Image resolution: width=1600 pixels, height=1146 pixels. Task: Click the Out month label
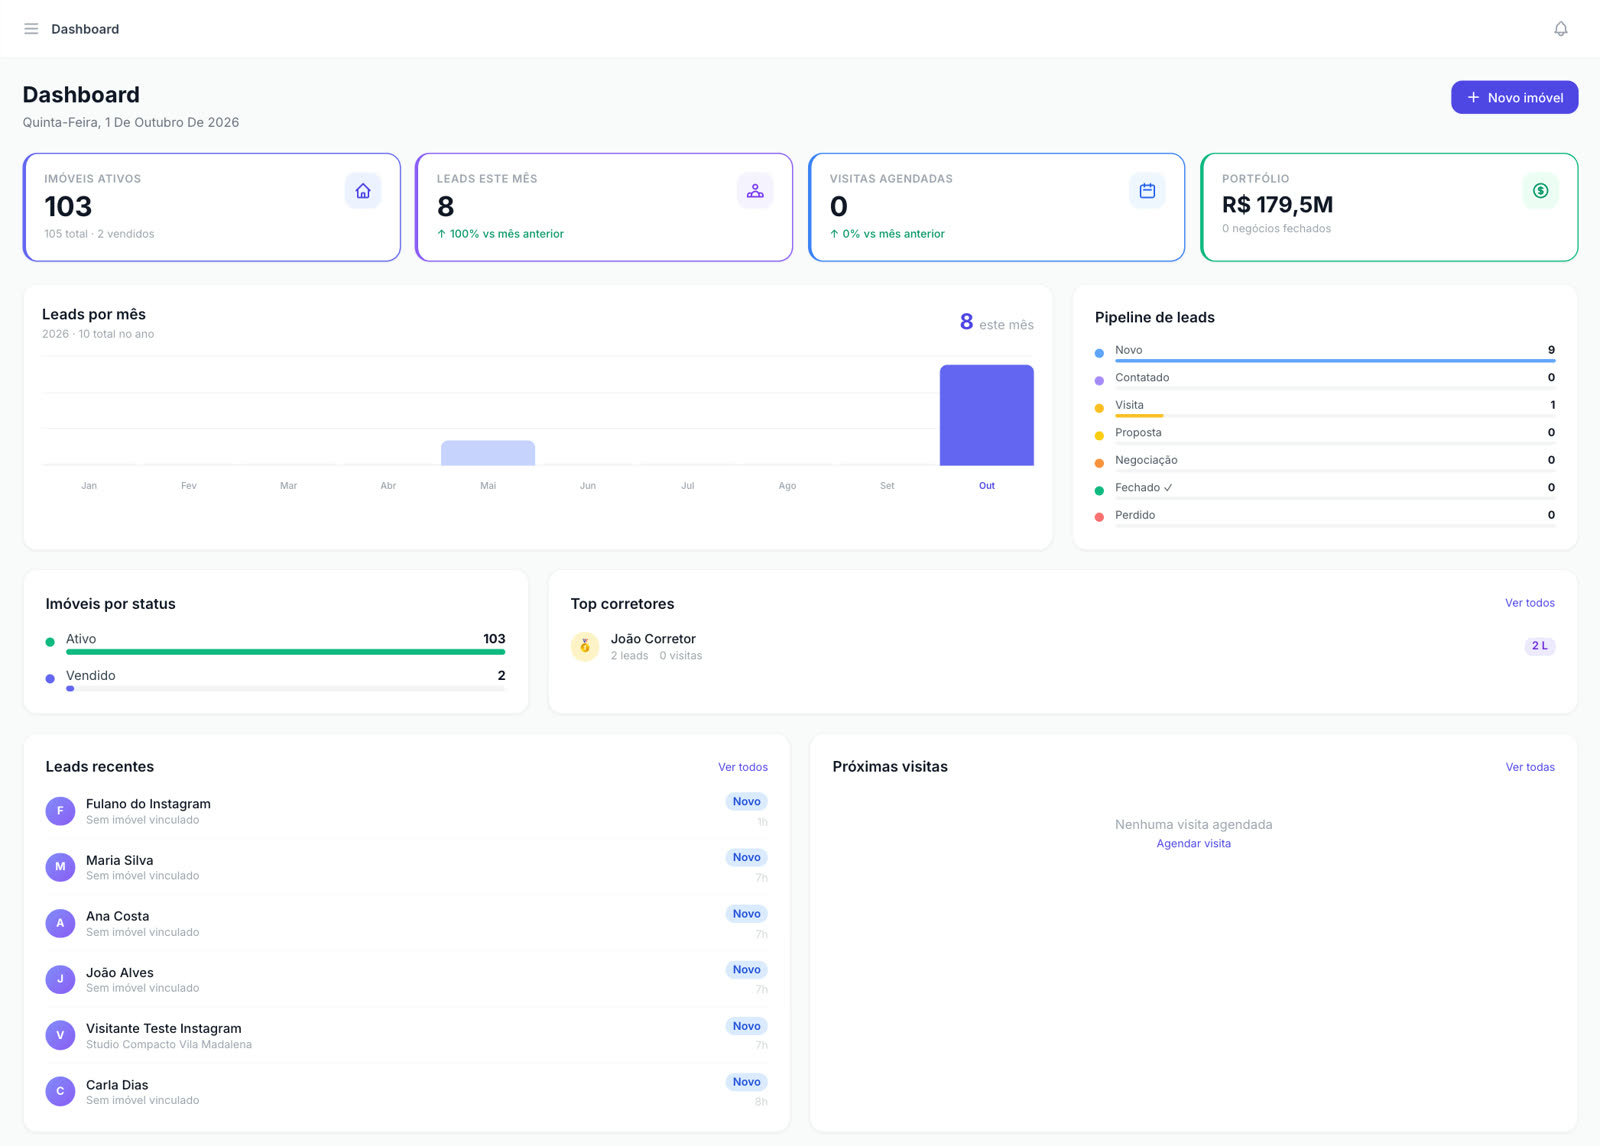986,486
